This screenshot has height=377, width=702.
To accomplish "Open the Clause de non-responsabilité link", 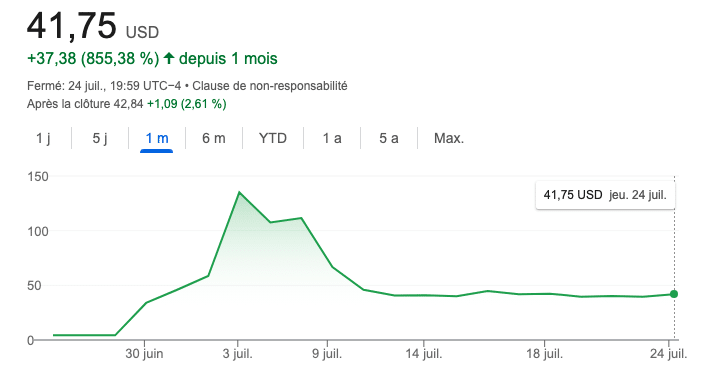I will pos(270,86).
